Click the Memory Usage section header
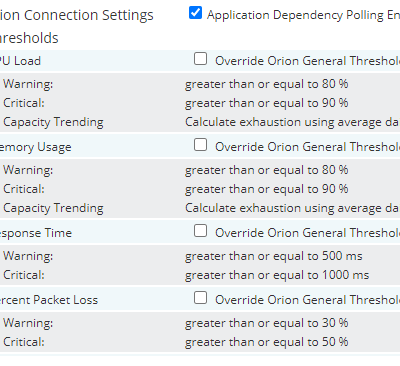400x366 pixels. click(x=36, y=147)
